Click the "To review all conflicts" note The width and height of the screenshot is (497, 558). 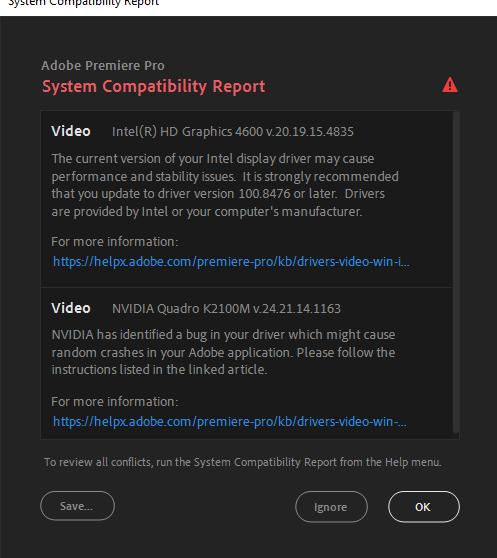[x=243, y=462]
